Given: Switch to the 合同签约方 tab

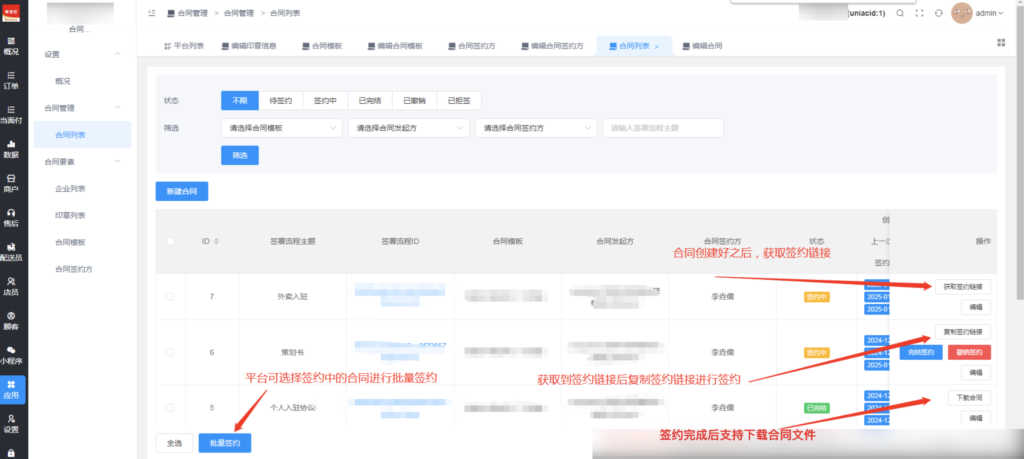Looking at the screenshot, I should (472, 46).
